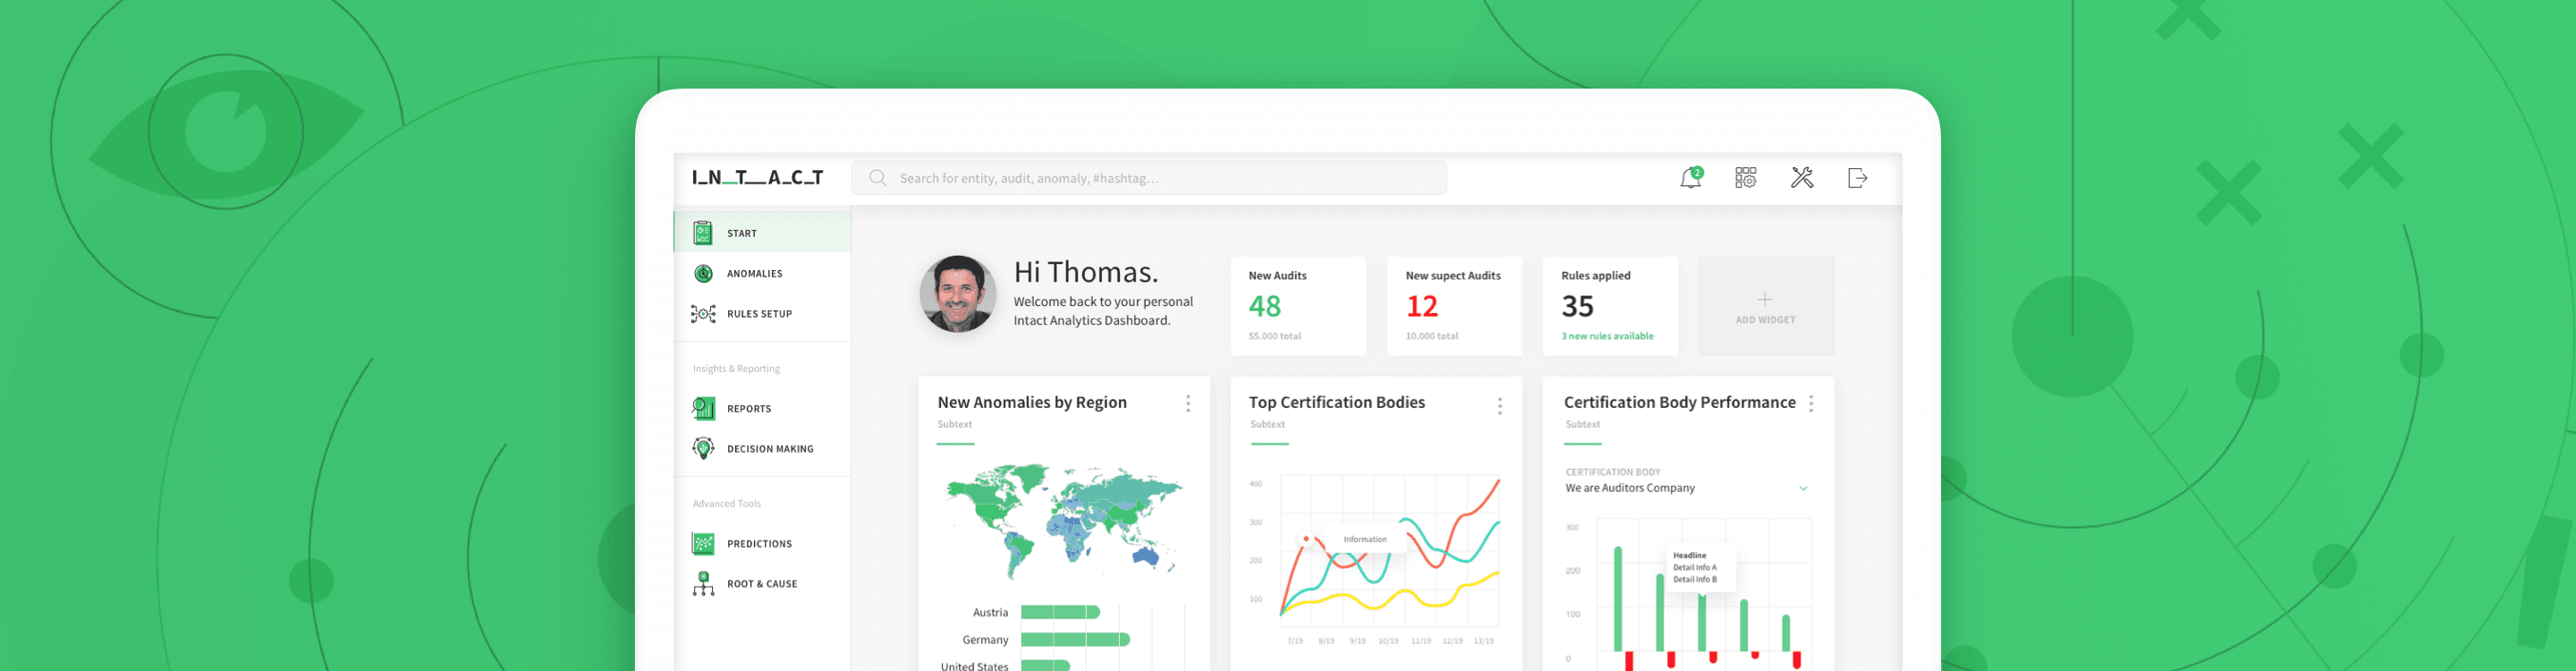Image resolution: width=2576 pixels, height=671 pixels.
Task: Click the Anomalies sidebar icon
Action: tap(703, 274)
